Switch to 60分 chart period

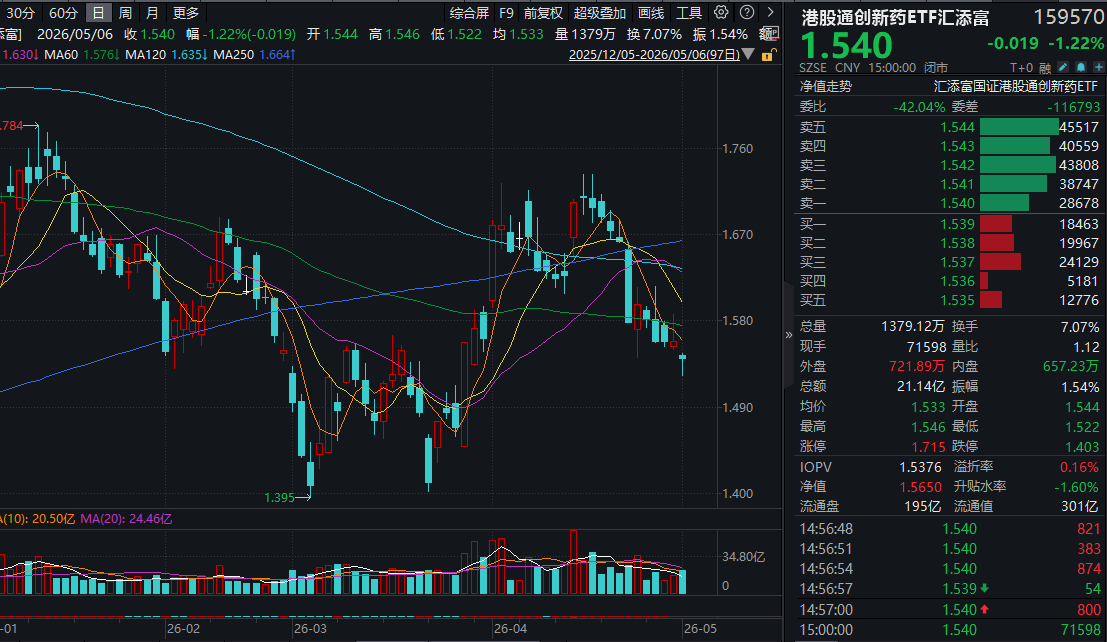point(64,13)
